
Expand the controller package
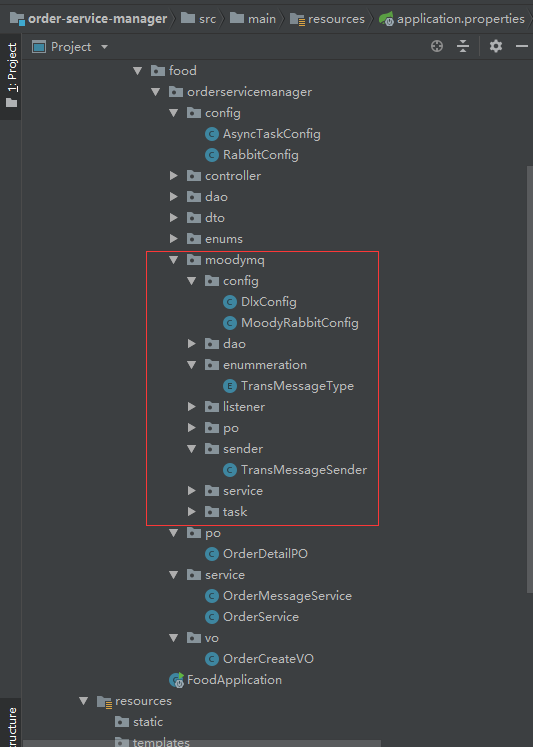[173, 176]
